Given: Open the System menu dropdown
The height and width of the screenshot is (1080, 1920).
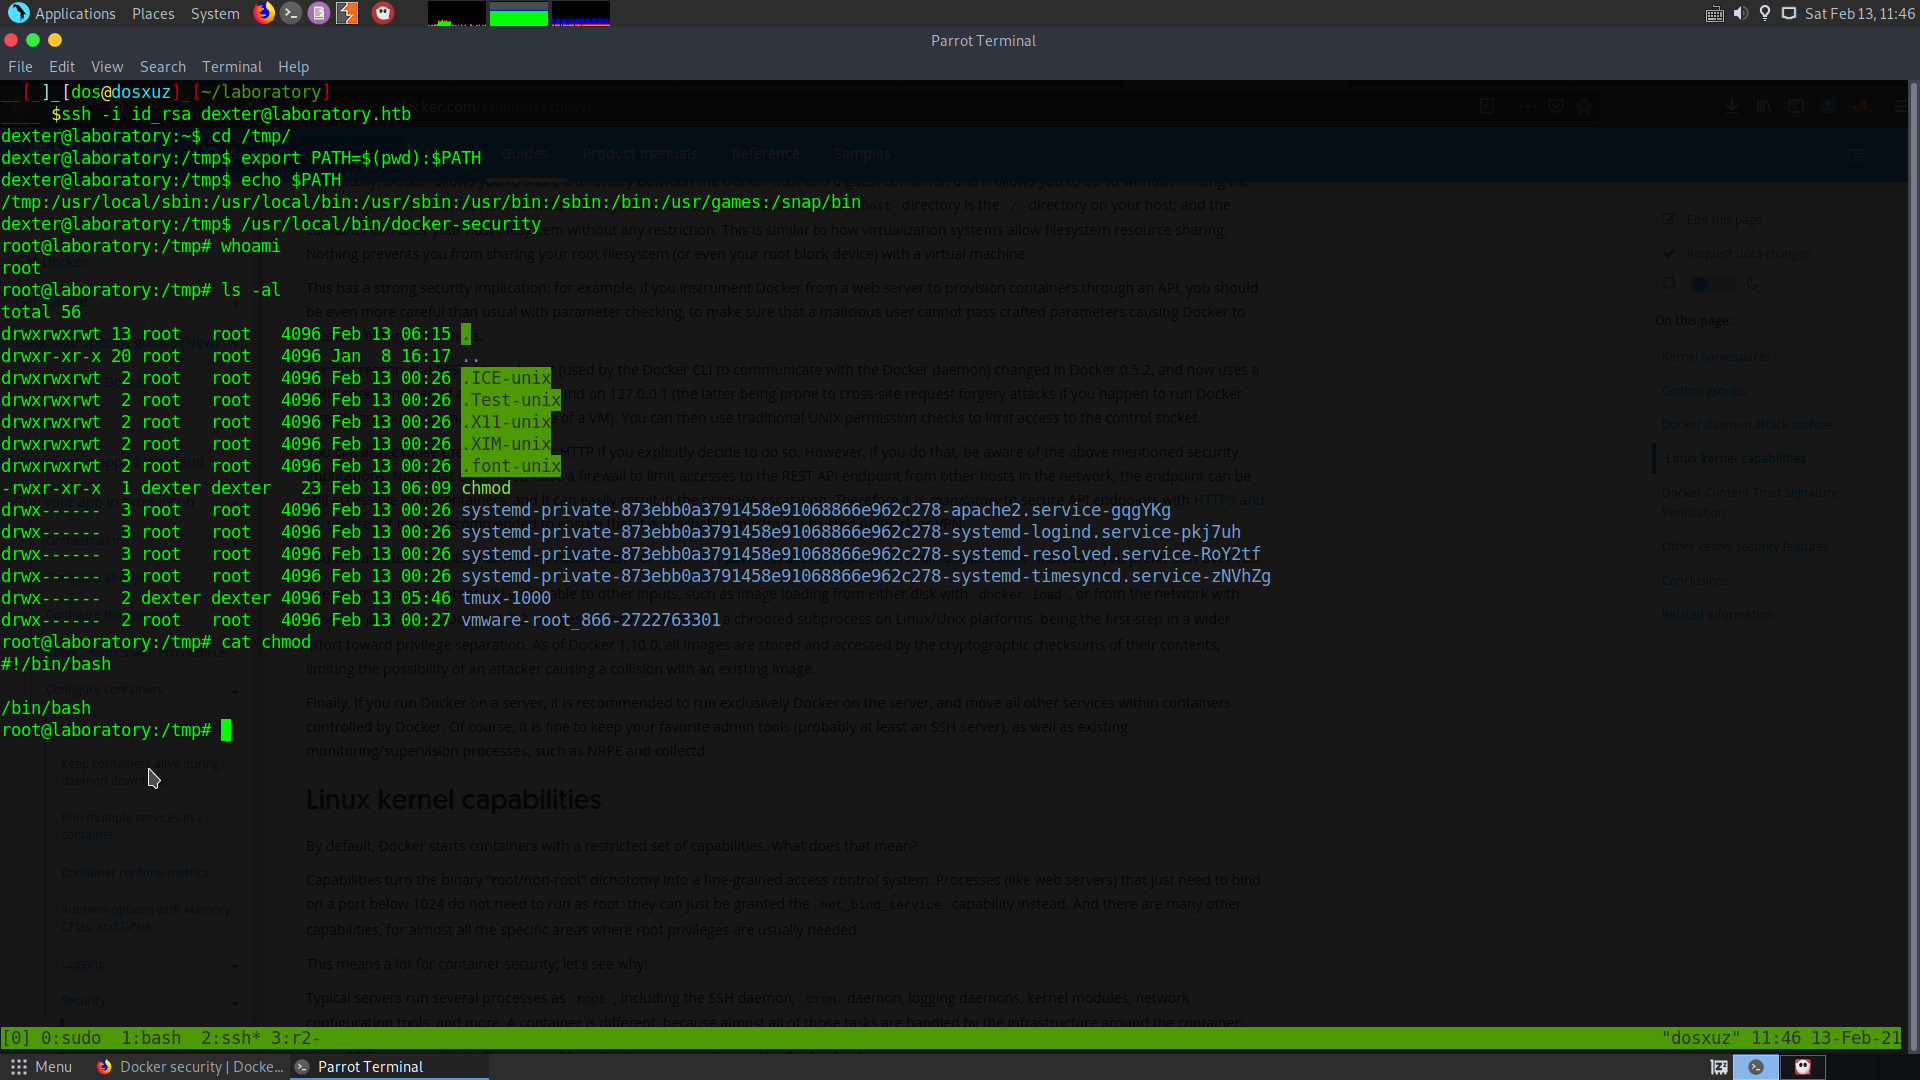Looking at the screenshot, I should click(215, 13).
